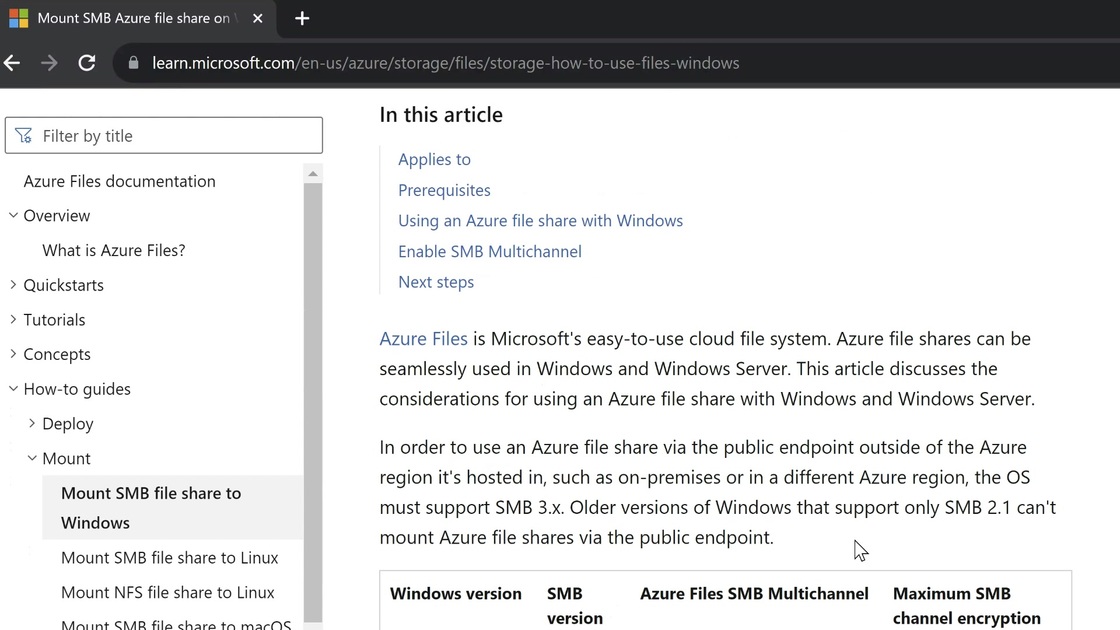Expand the Quickstarts section
Screen dimensions: 1120x630
pyautogui.click(x=14, y=285)
